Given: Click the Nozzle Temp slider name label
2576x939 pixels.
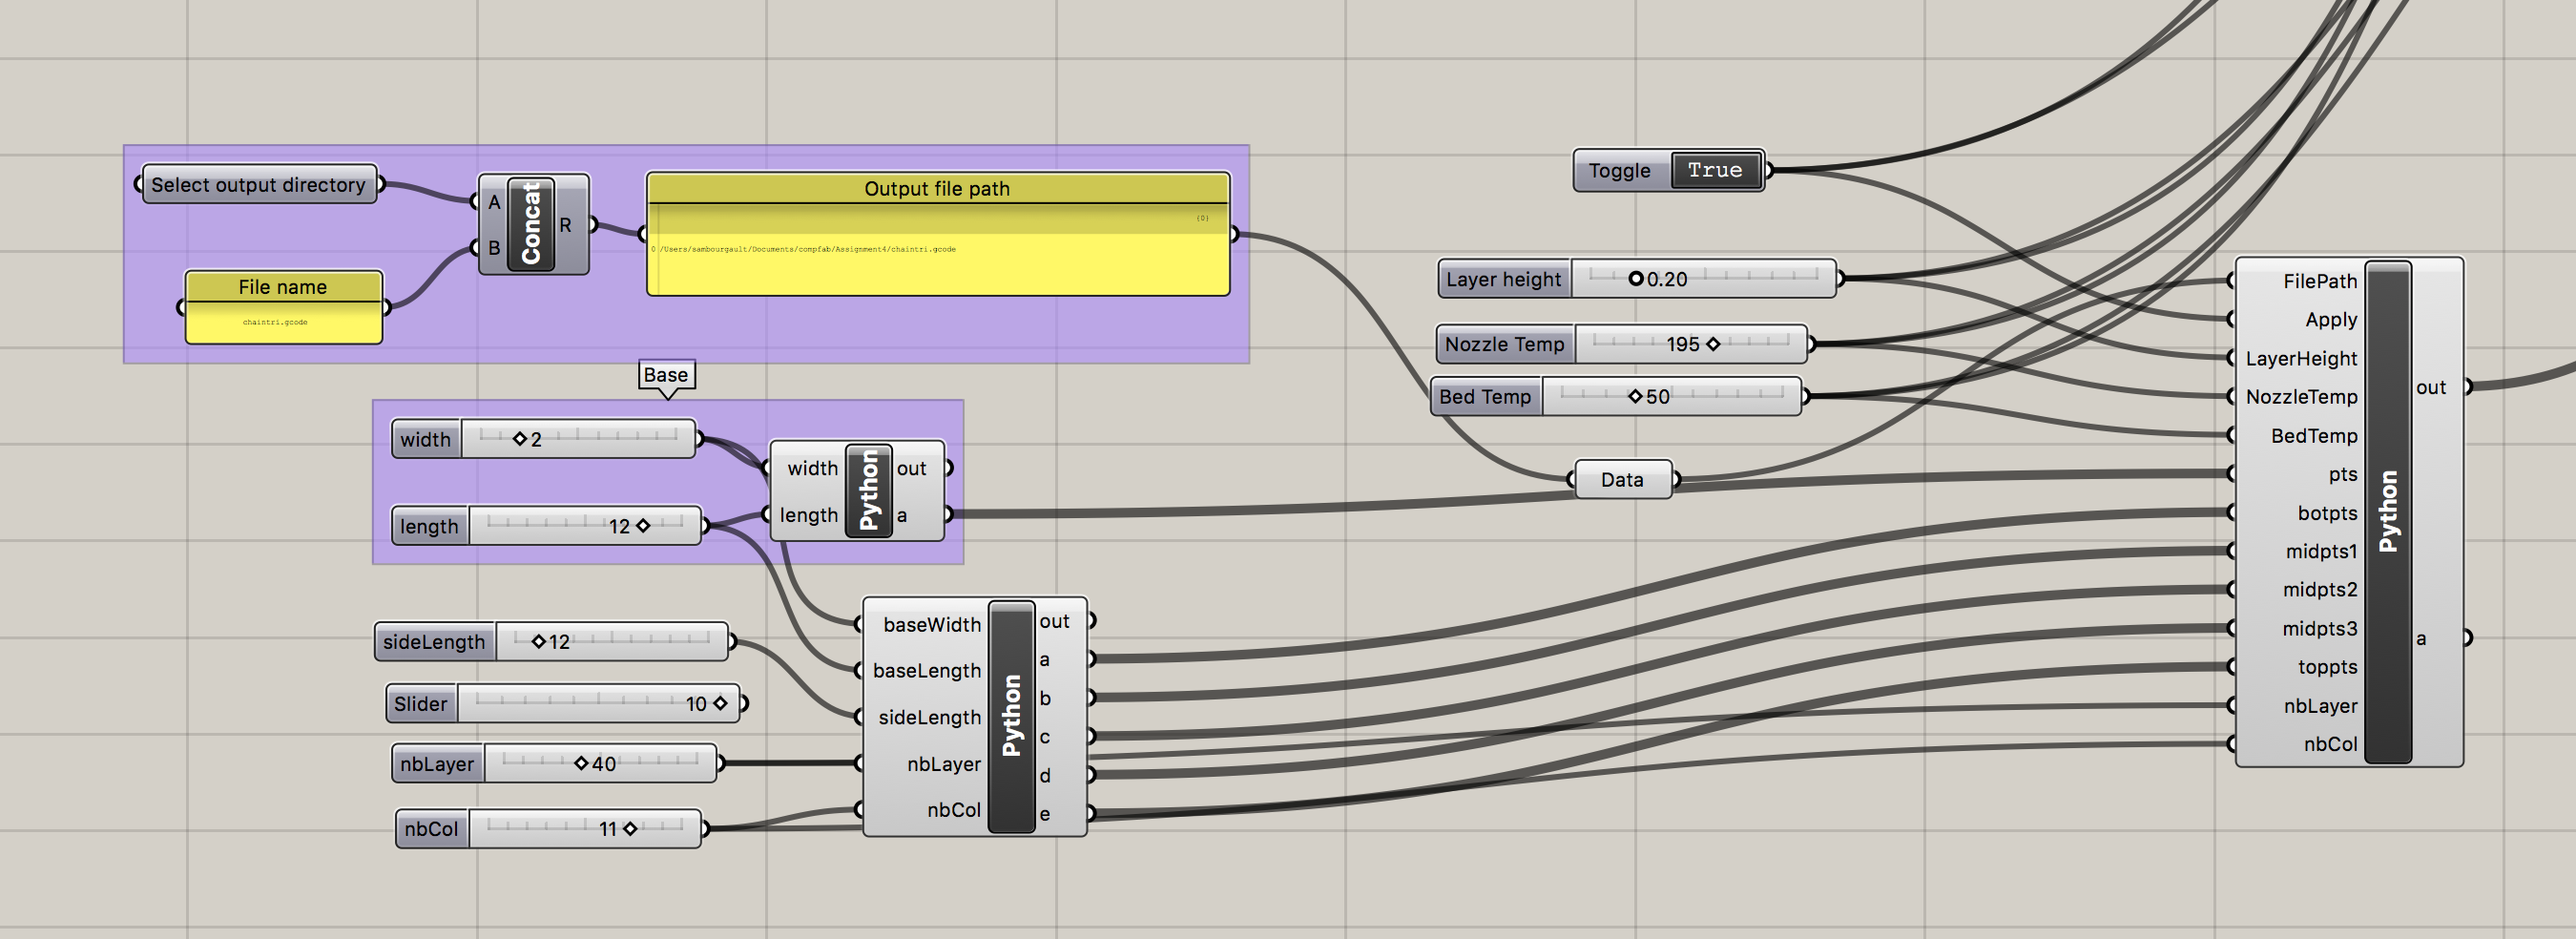Looking at the screenshot, I should pos(1504,344).
